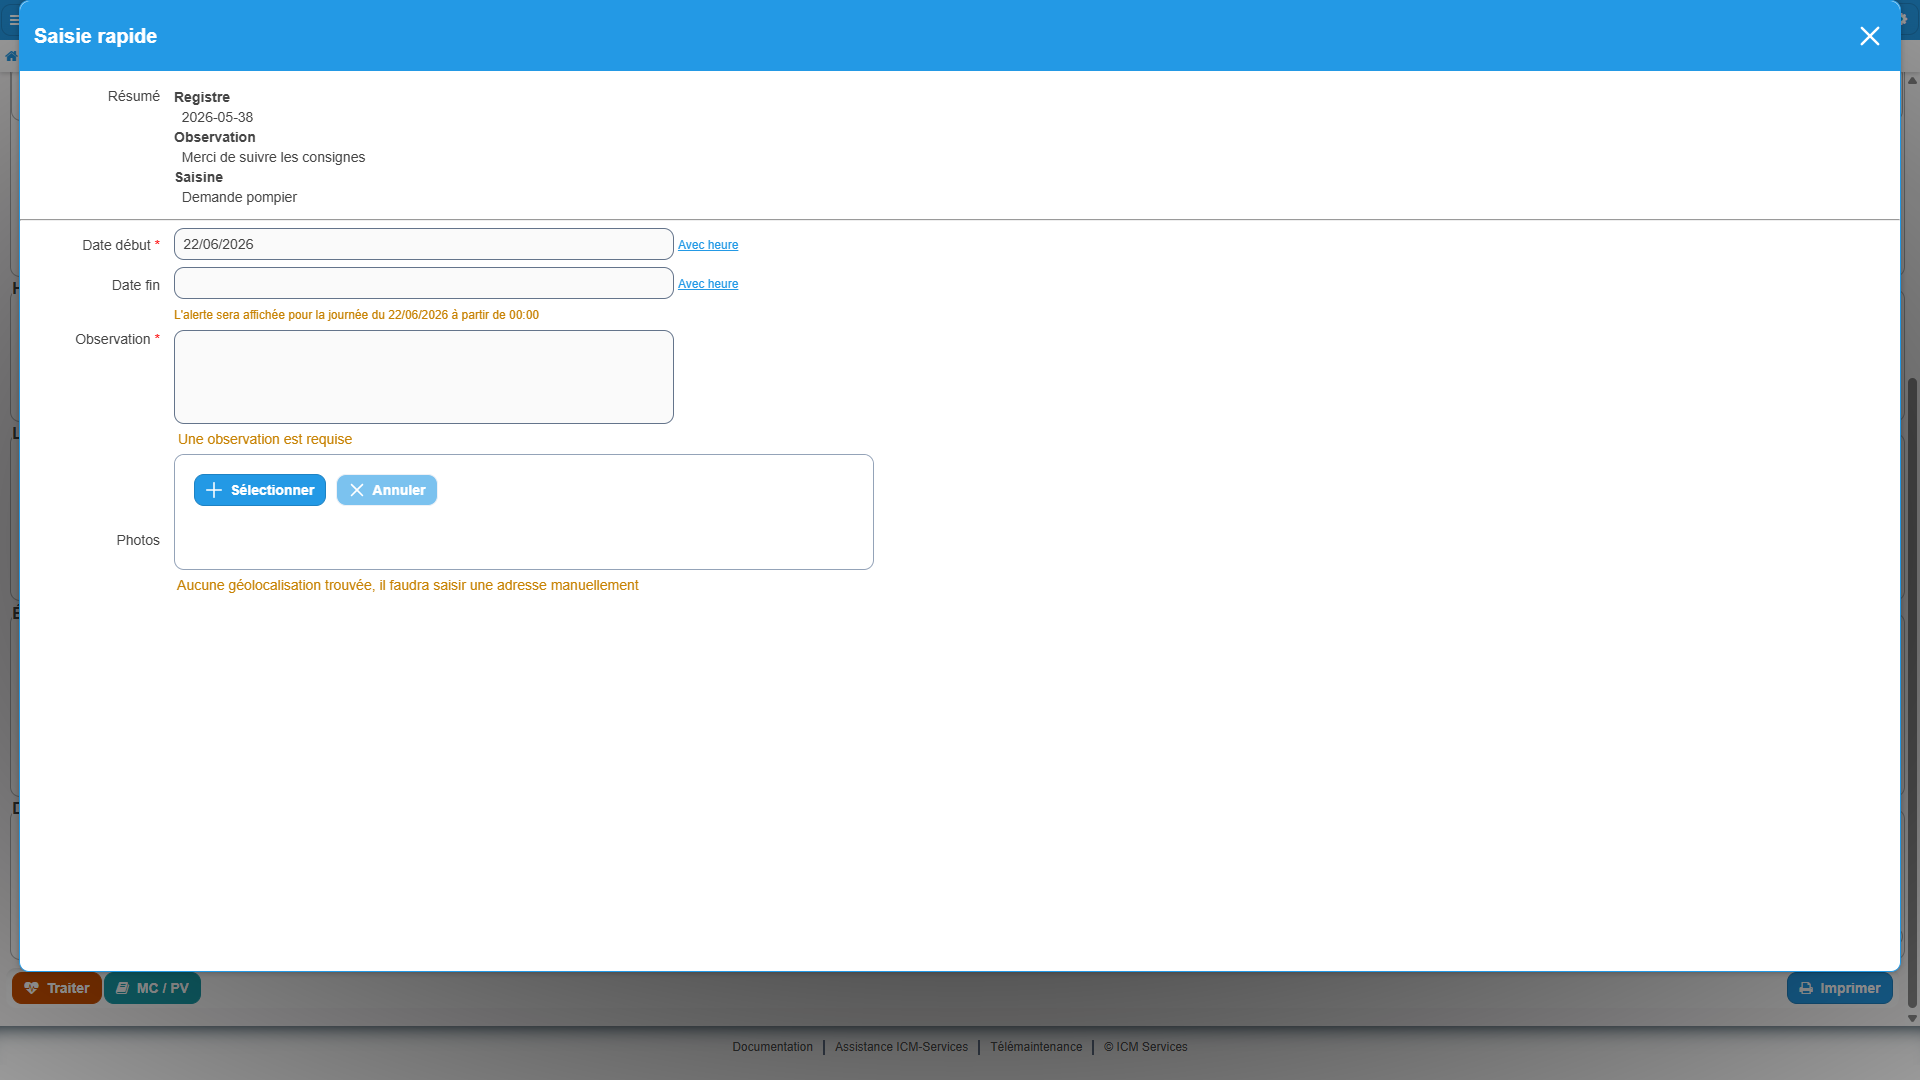Click the © ICM Services footer link
This screenshot has height=1080, width=1920.
click(x=1146, y=1047)
